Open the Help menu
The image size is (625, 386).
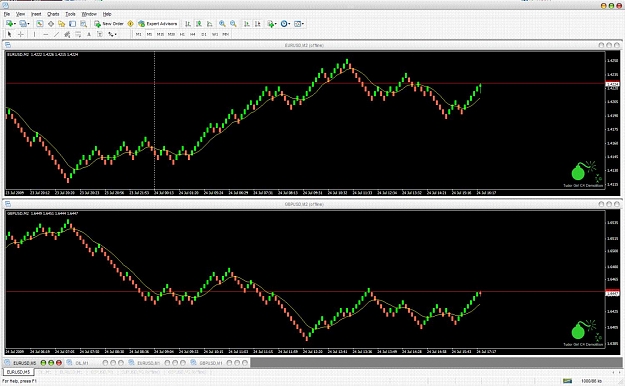tap(107, 14)
